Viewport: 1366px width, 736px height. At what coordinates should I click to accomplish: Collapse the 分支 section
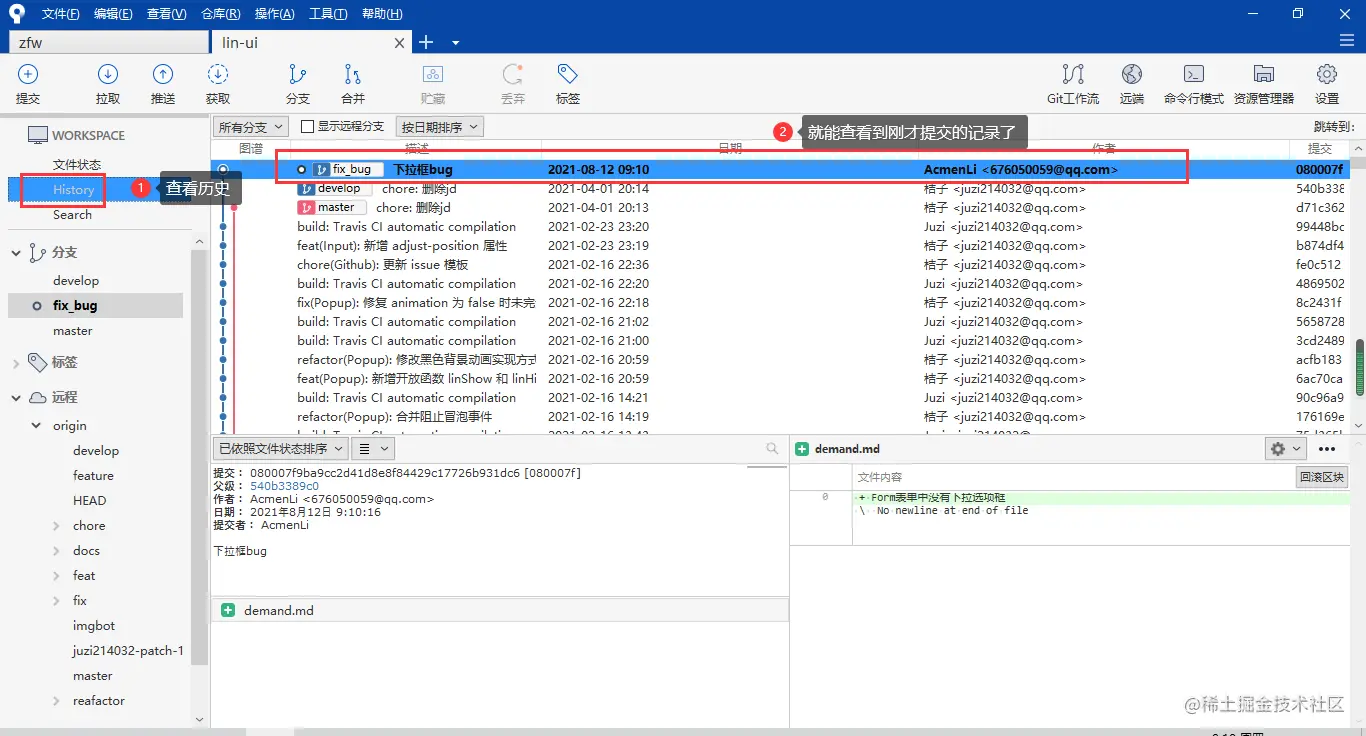tap(16, 253)
